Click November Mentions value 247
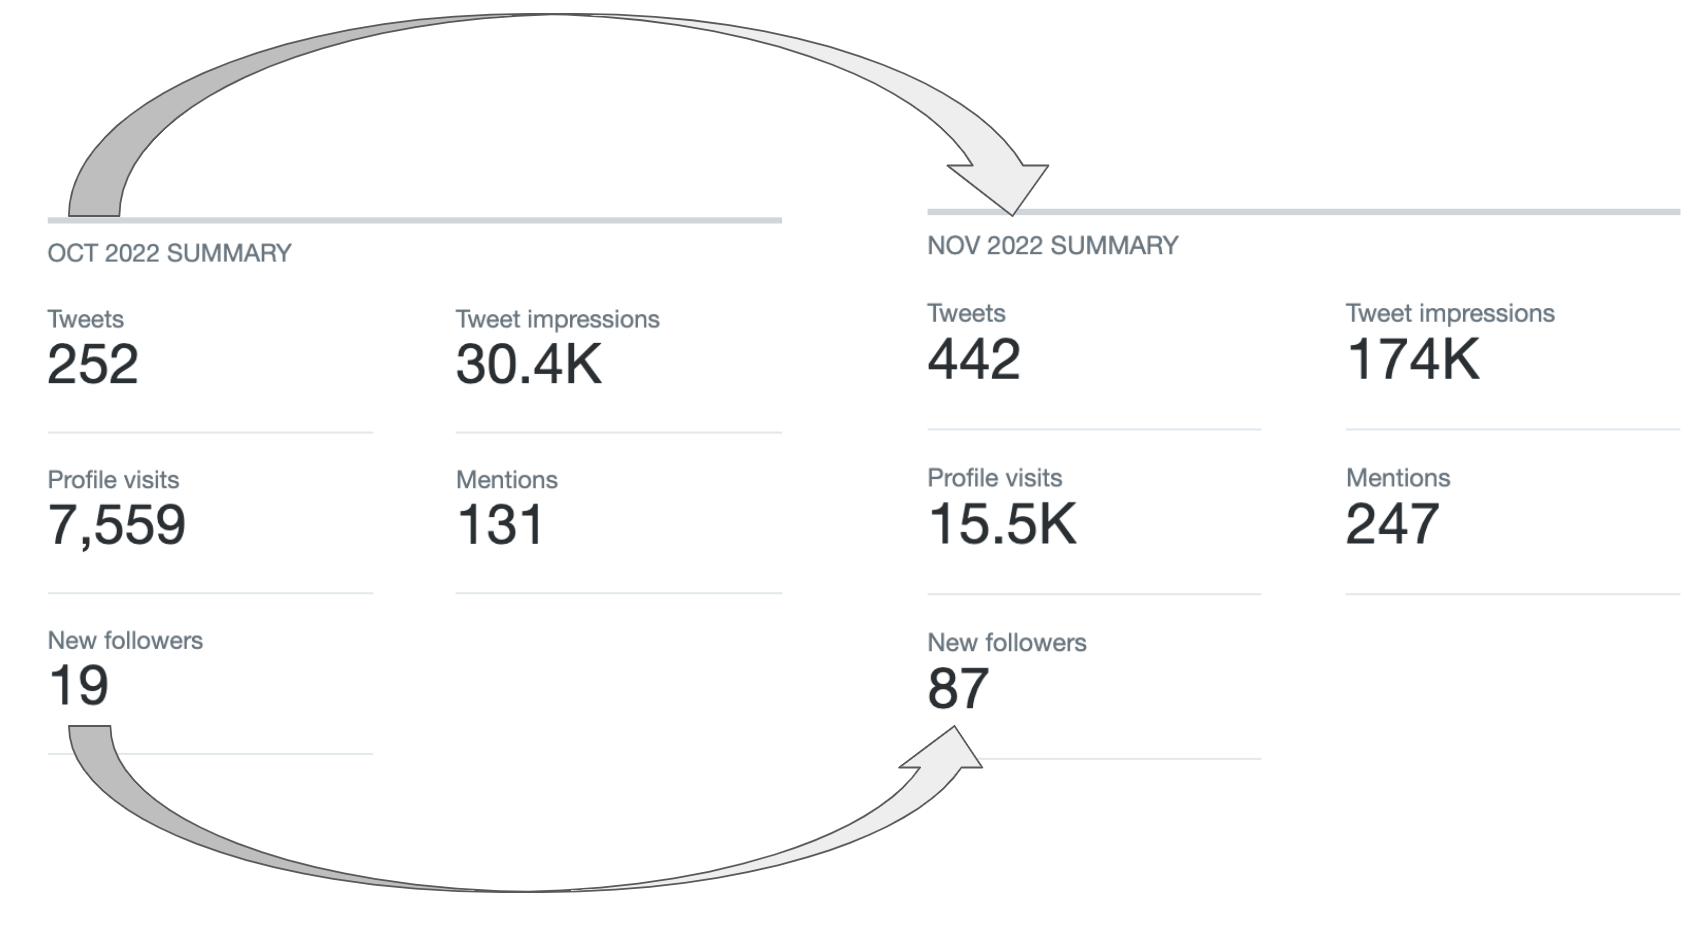The image size is (1700, 944). click(x=1392, y=524)
